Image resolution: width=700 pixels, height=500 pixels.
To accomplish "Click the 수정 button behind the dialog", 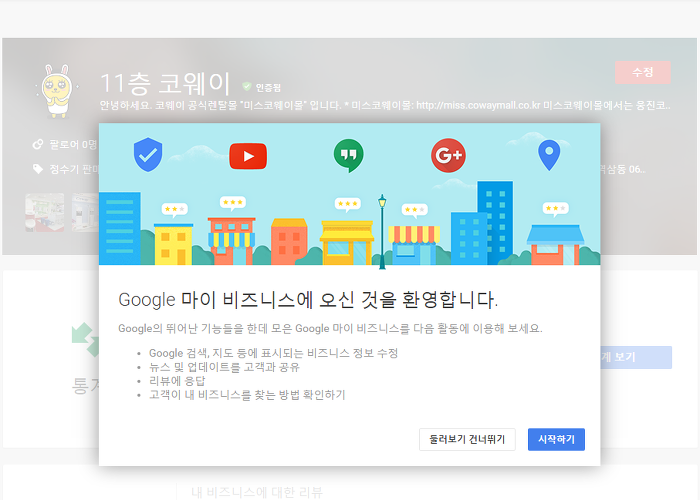I will (642, 72).
